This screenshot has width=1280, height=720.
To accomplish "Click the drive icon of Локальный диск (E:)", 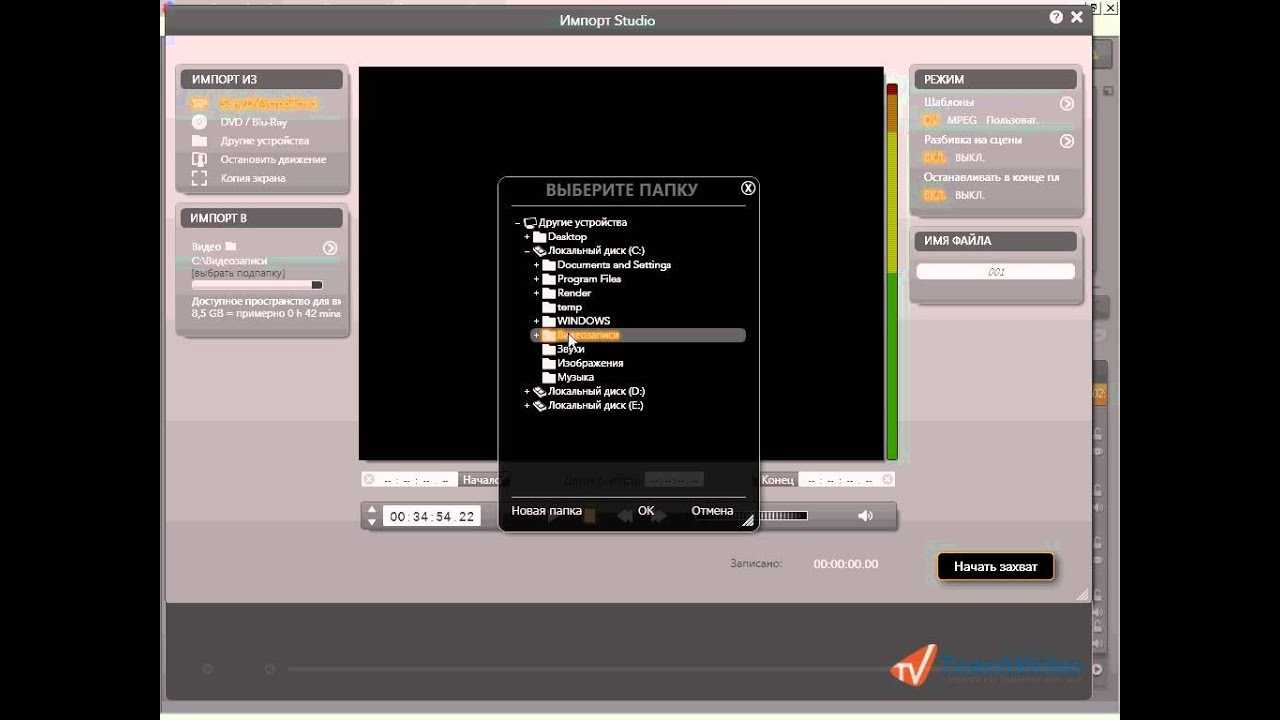I will pos(540,406).
